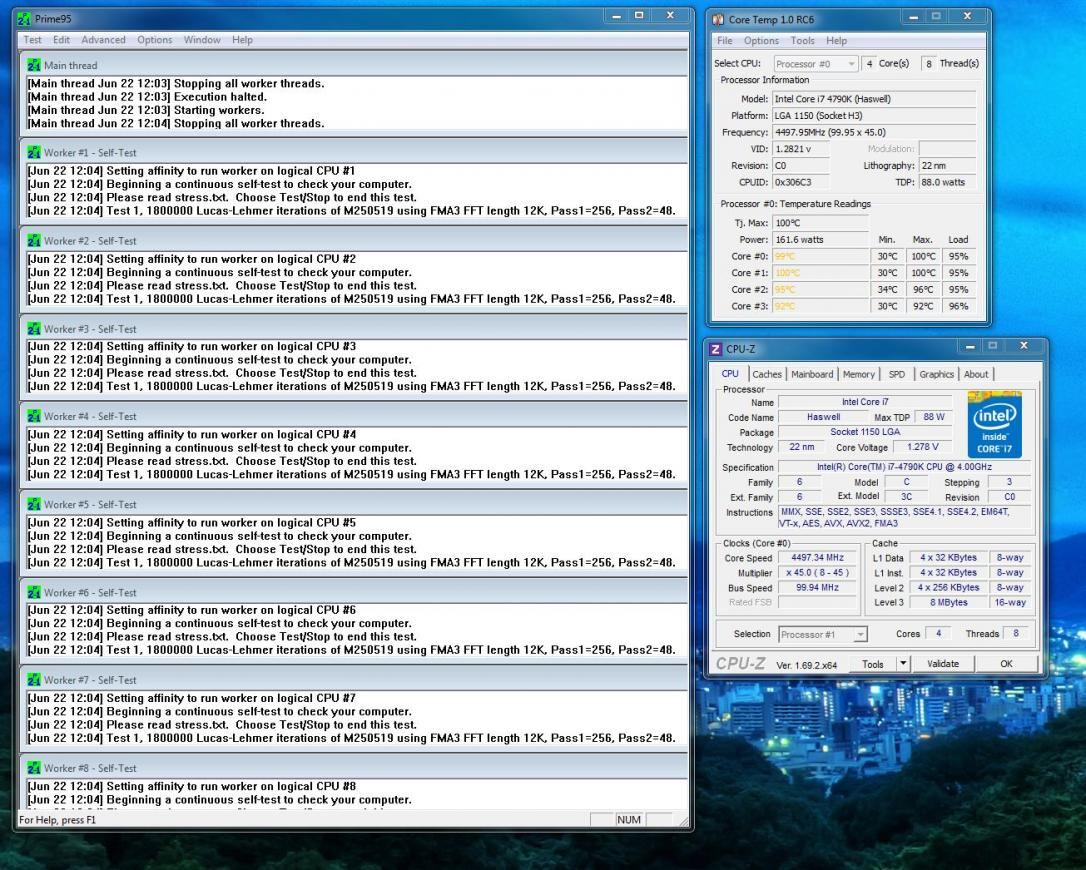Switch to the Graphics tab in CPU-Z
The width and height of the screenshot is (1086, 870).
coord(936,374)
